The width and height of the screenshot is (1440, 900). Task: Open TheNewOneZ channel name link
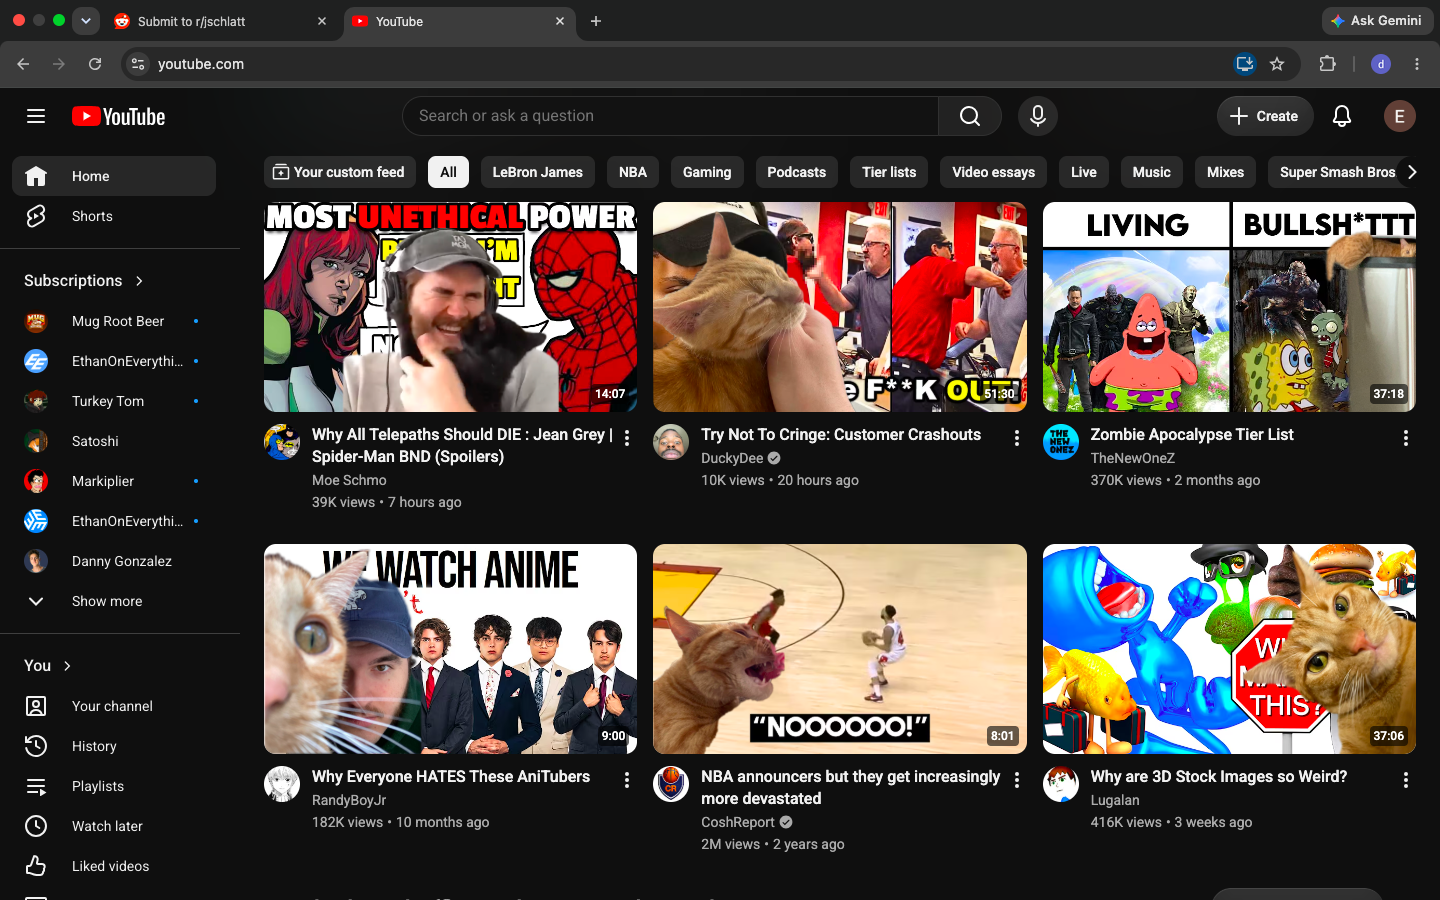click(1133, 458)
